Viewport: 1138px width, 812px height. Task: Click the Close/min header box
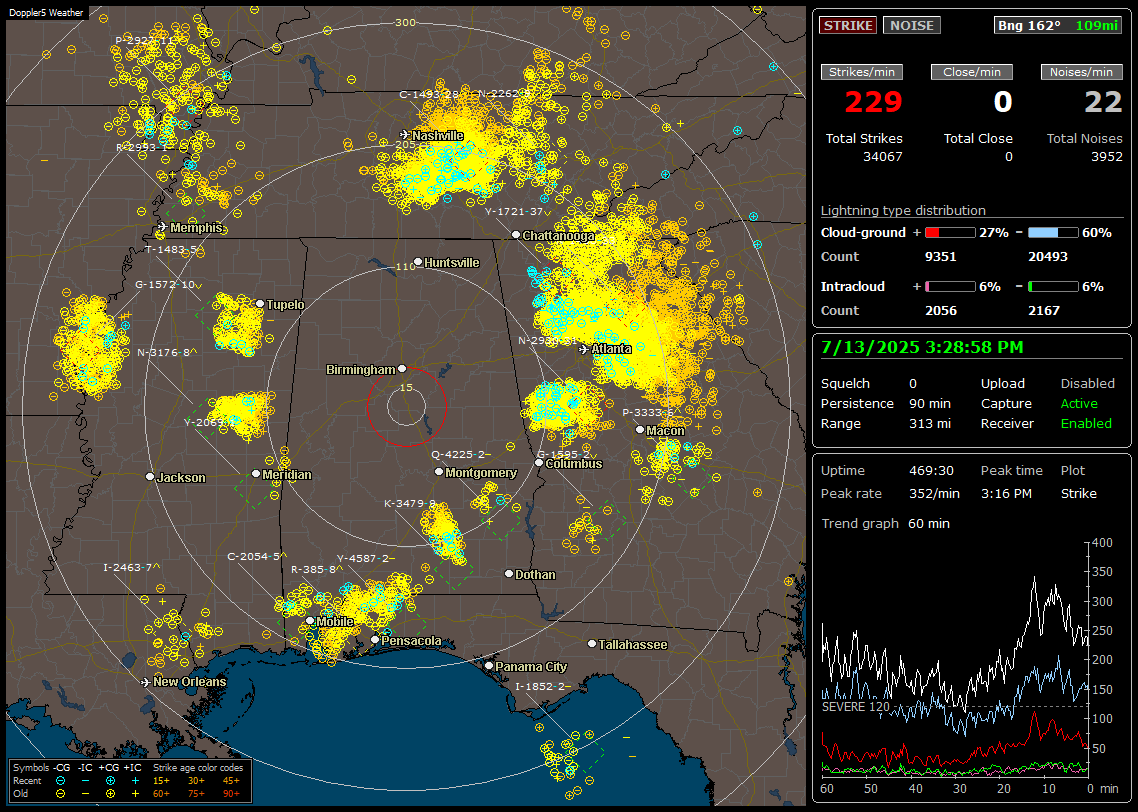(x=972, y=72)
